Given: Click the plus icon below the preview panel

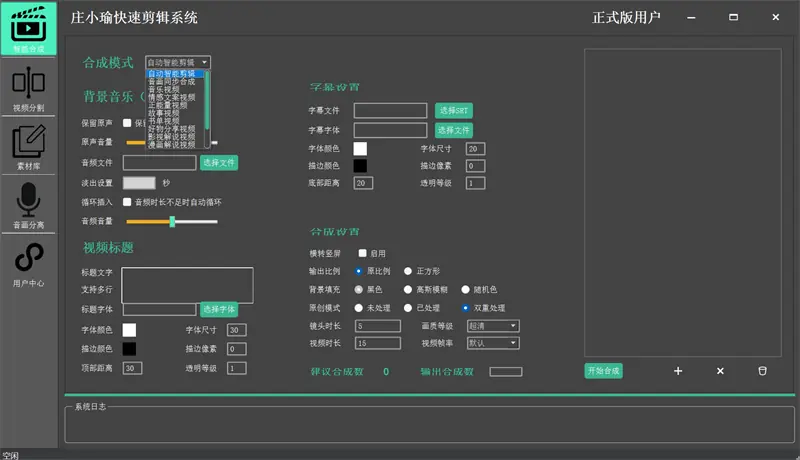Looking at the screenshot, I should tap(678, 371).
